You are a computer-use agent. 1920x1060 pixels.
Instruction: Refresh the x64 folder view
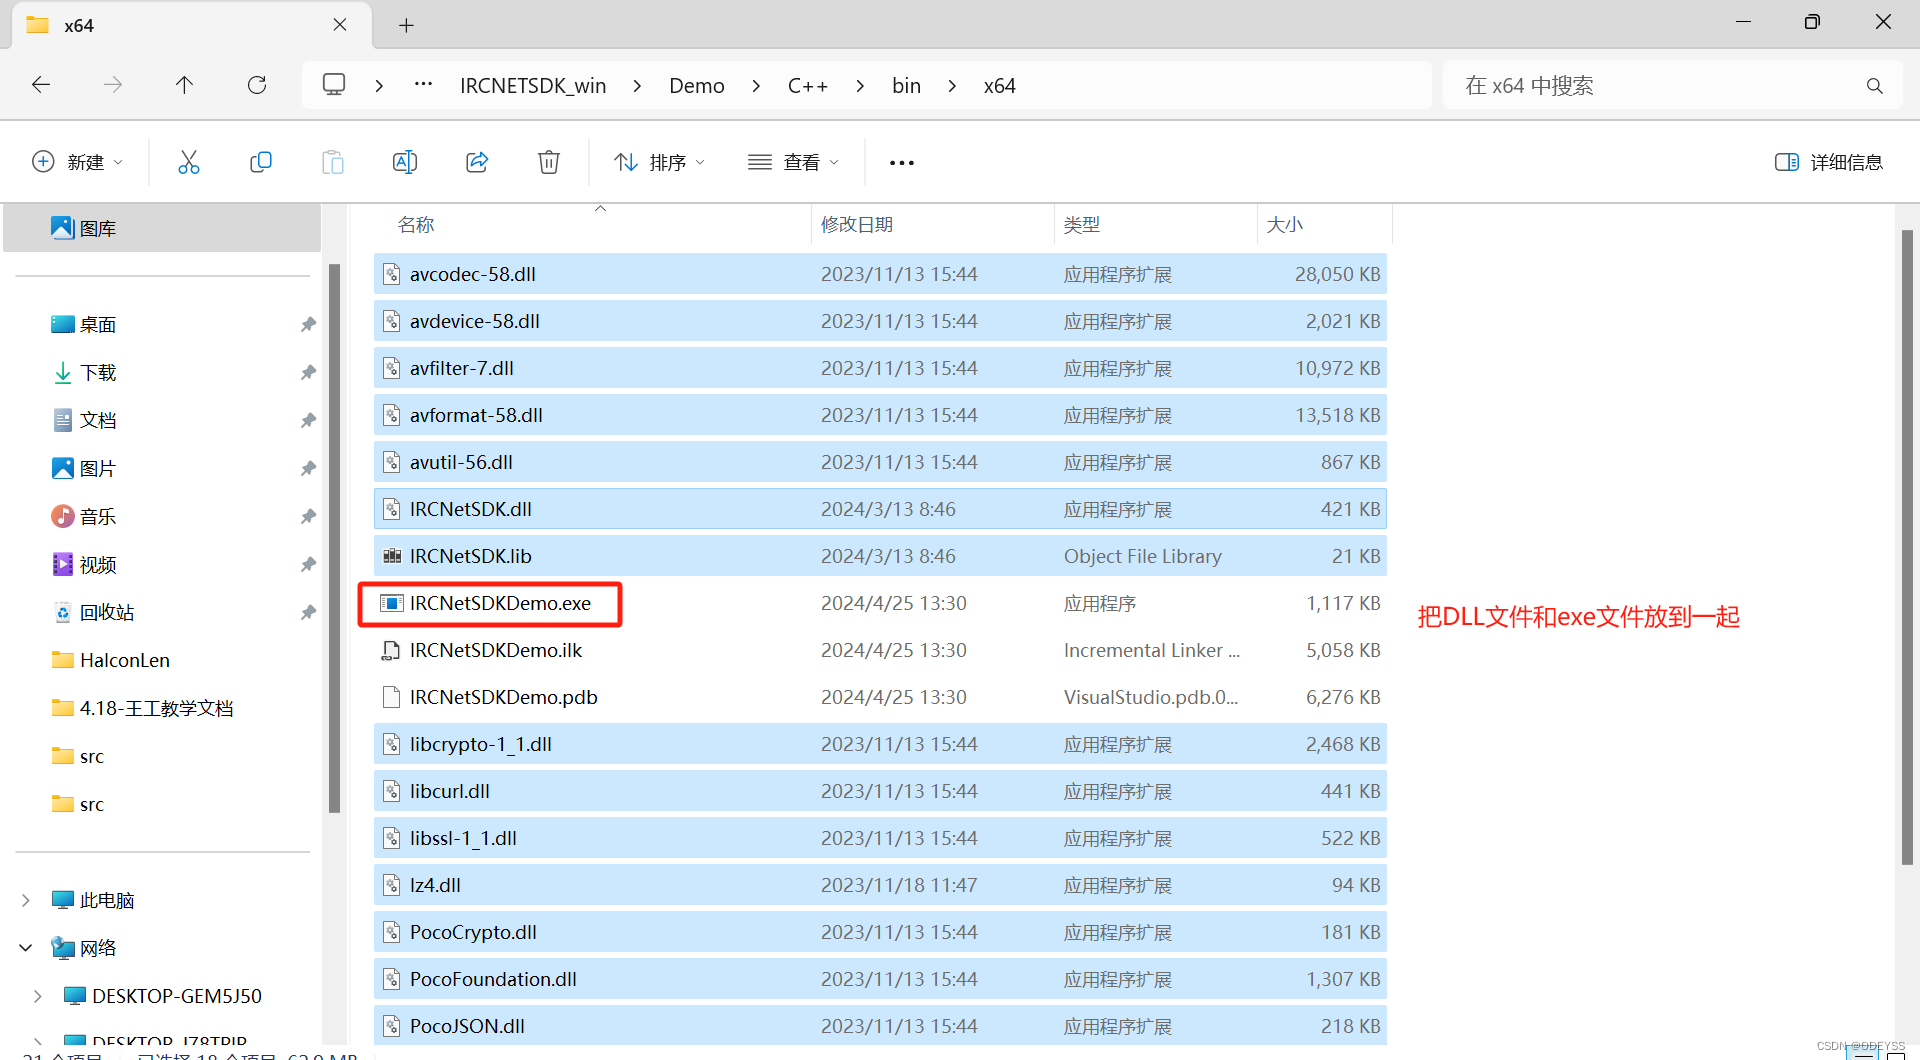click(257, 85)
